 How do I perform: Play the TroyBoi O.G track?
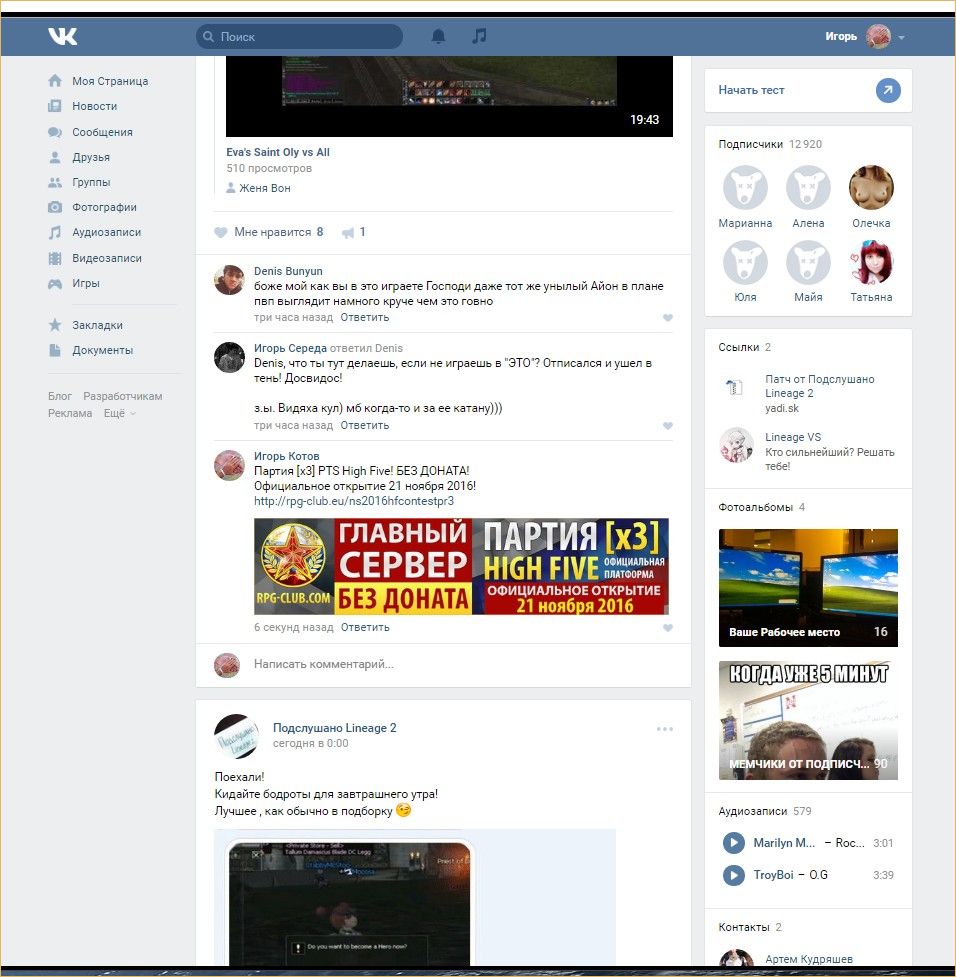[734, 875]
